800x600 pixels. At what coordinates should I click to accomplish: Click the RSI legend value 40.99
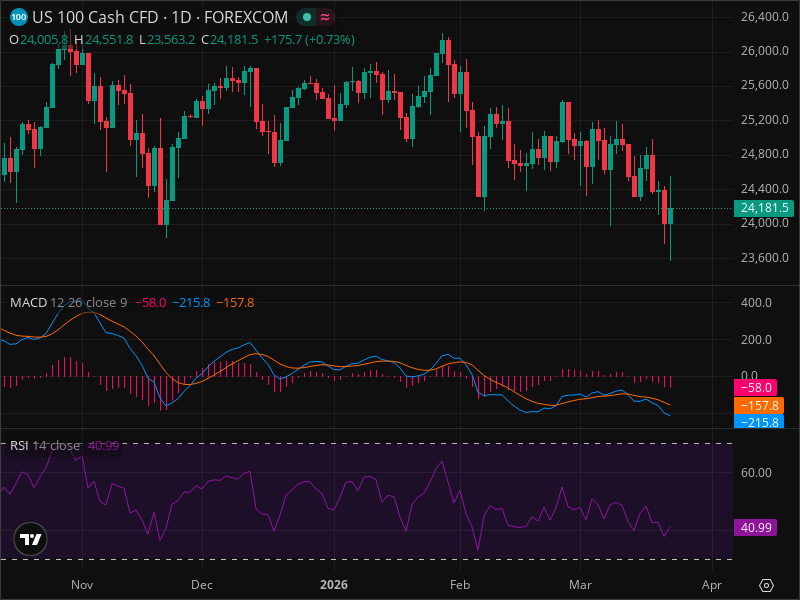104,445
